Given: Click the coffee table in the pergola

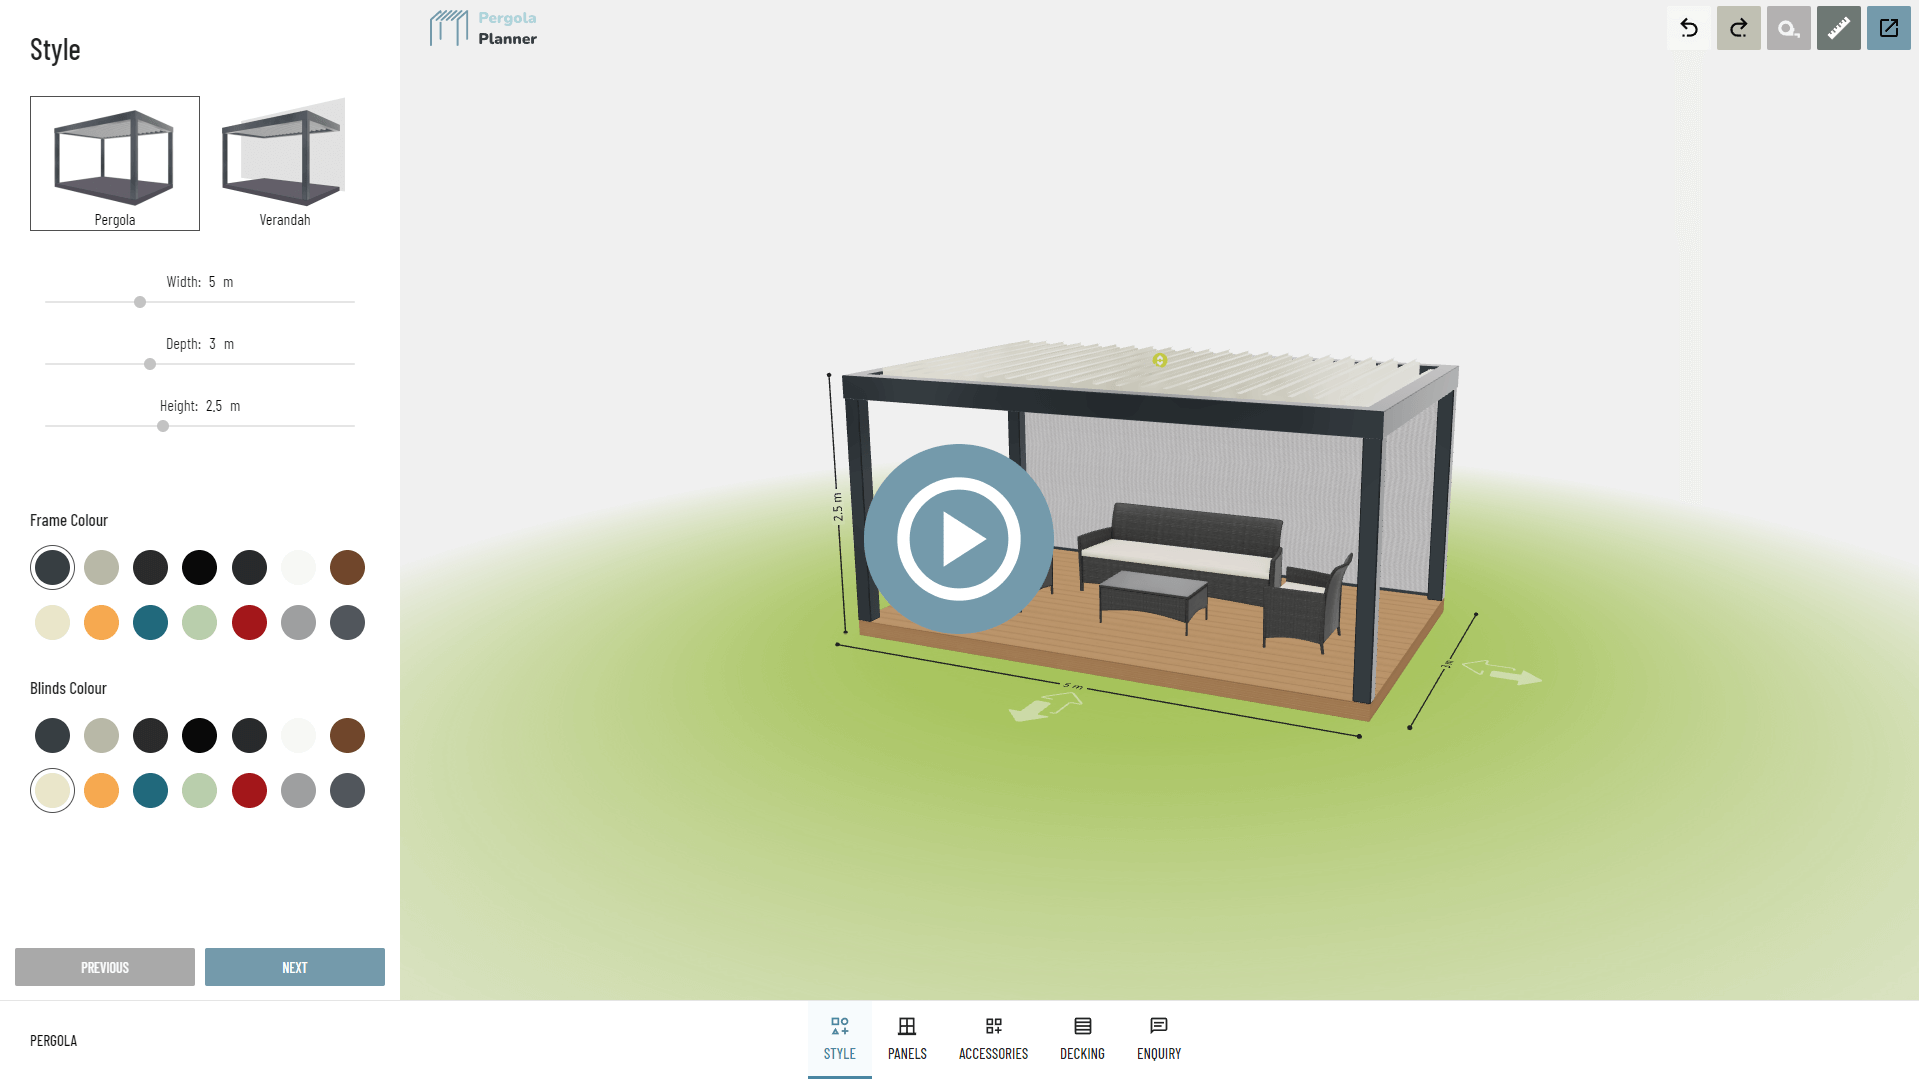Looking at the screenshot, I should pyautogui.click(x=1153, y=599).
